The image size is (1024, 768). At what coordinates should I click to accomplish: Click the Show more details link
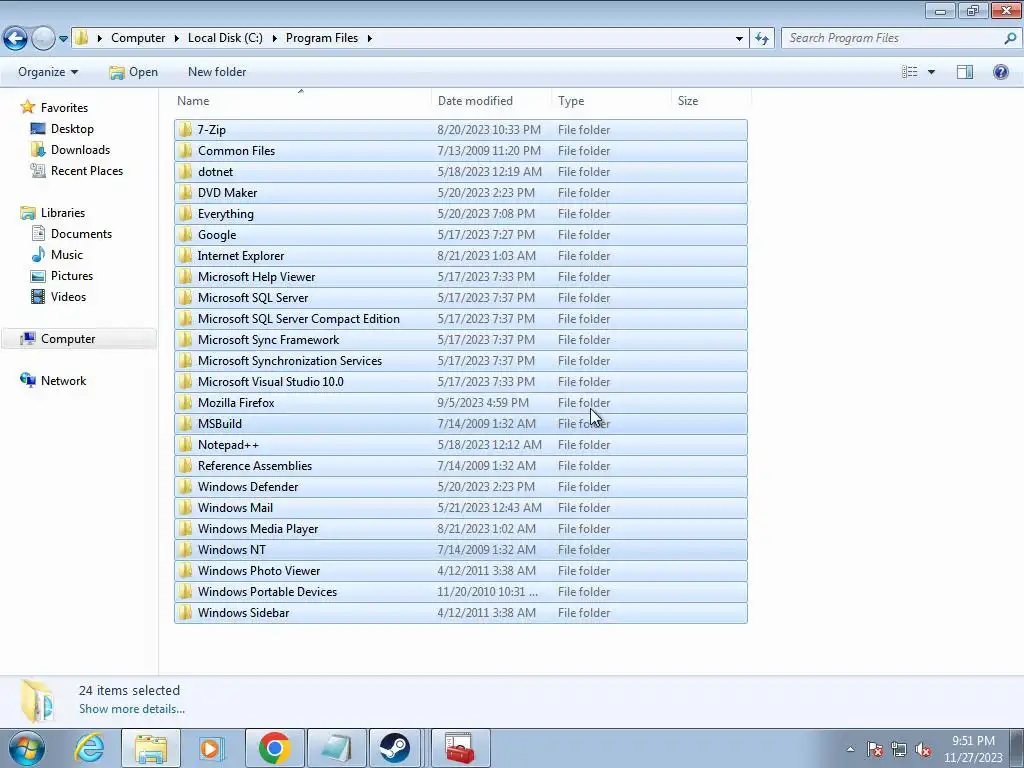132,709
